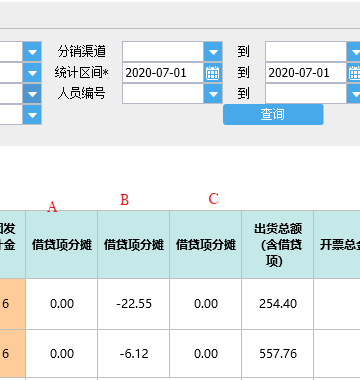The image size is (360, 380).
Task: Click the 统计区间* label
Action: point(82,72)
